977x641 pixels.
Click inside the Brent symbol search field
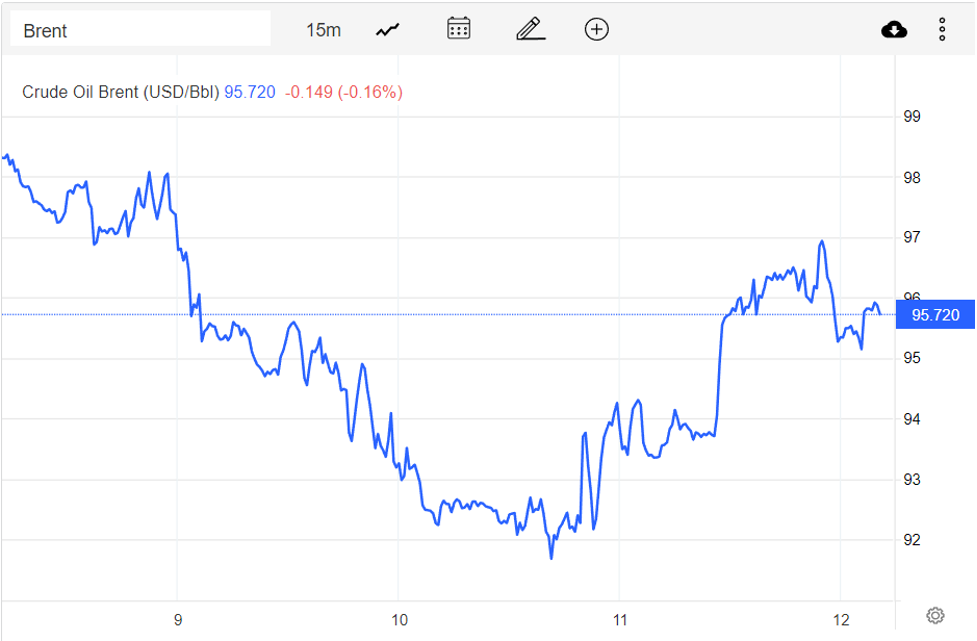[x=140, y=30]
